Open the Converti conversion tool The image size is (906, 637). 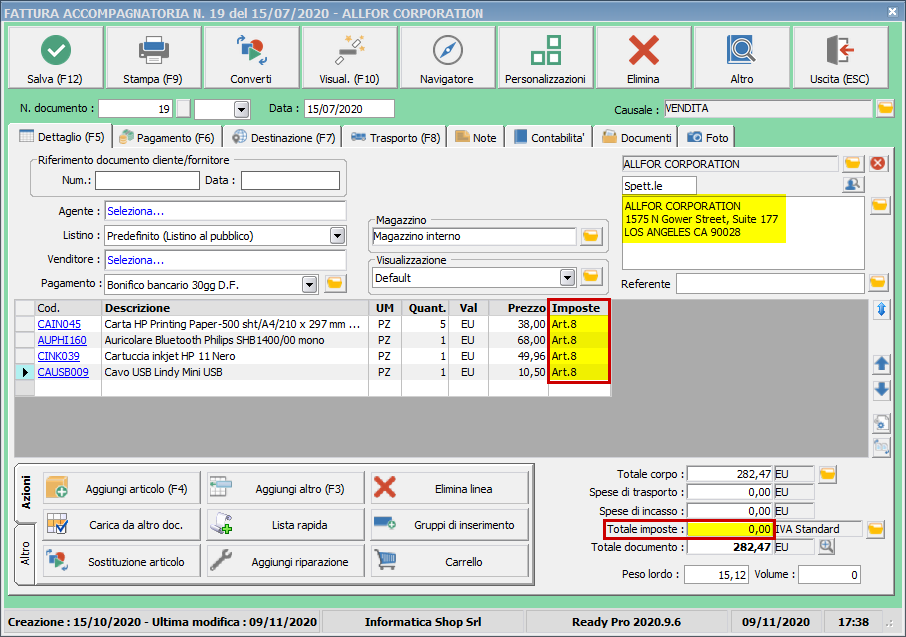click(251, 58)
